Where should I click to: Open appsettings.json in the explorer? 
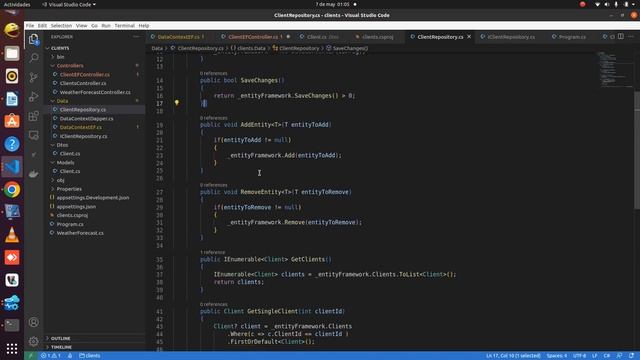click(x=76, y=207)
